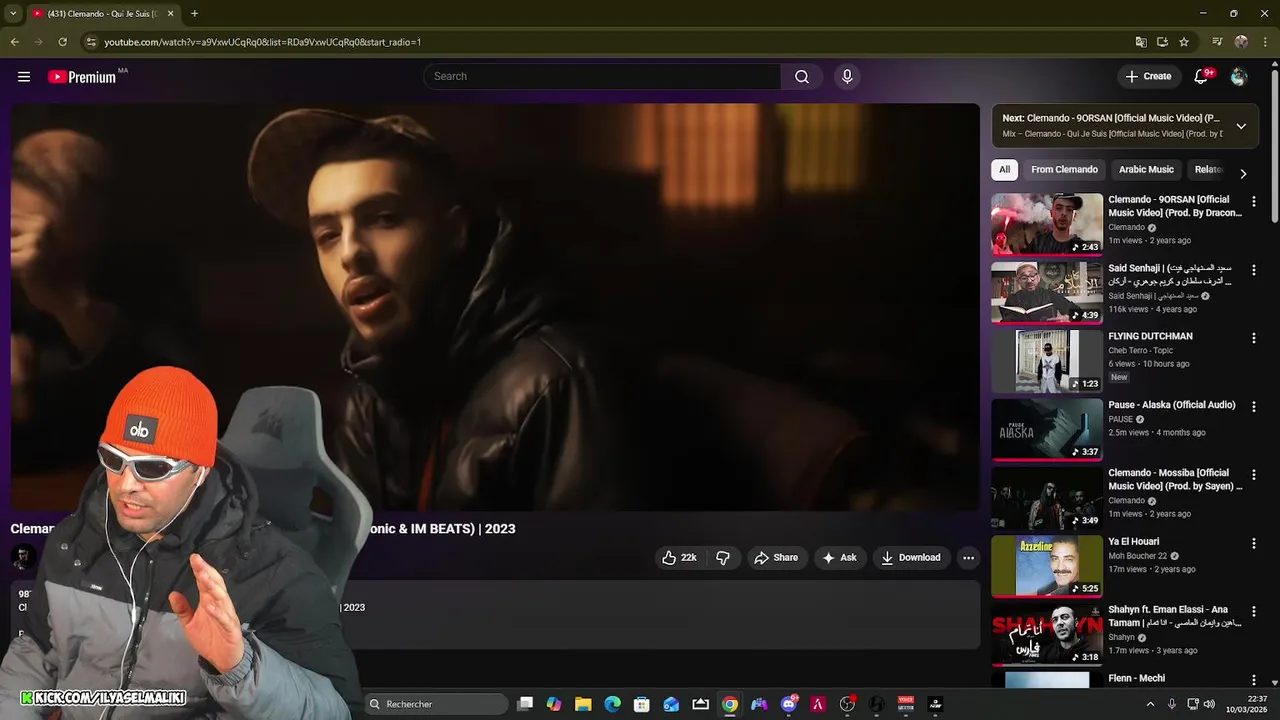Select the From Clemando filter chip
Viewport: 1280px width, 720px height.
point(1064,169)
